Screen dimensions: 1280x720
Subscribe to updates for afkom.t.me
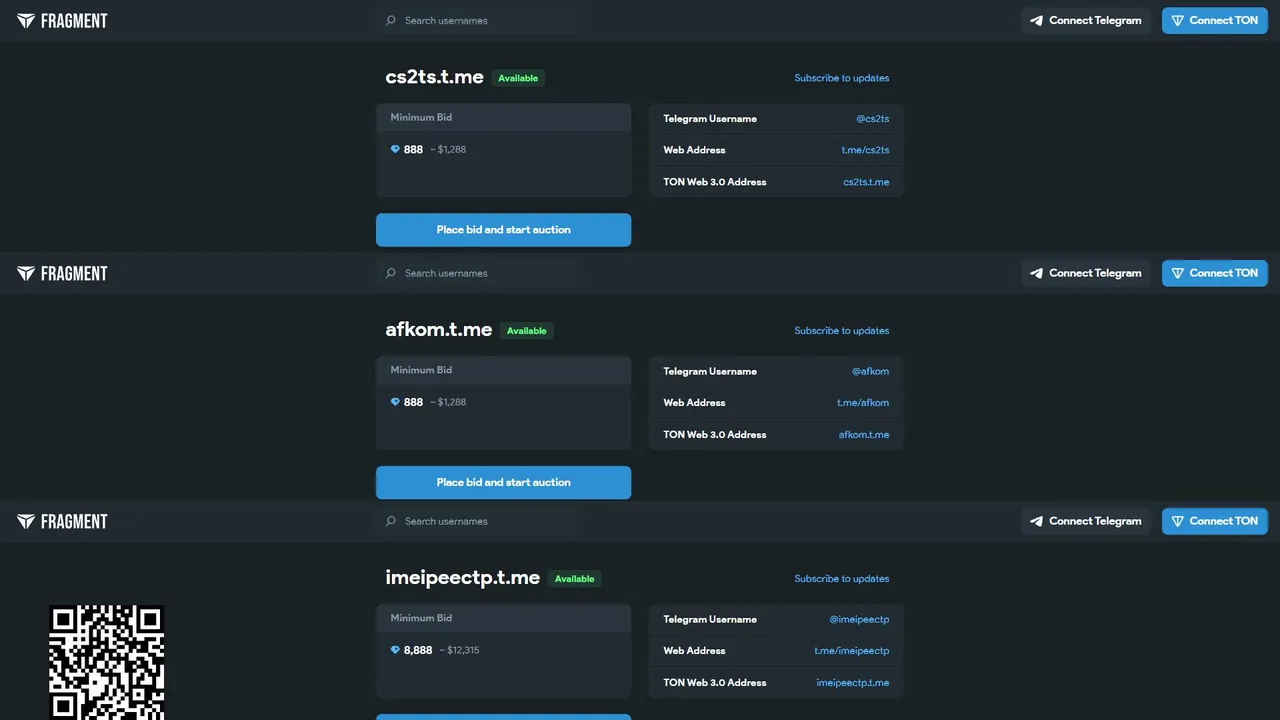[x=842, y=331]
